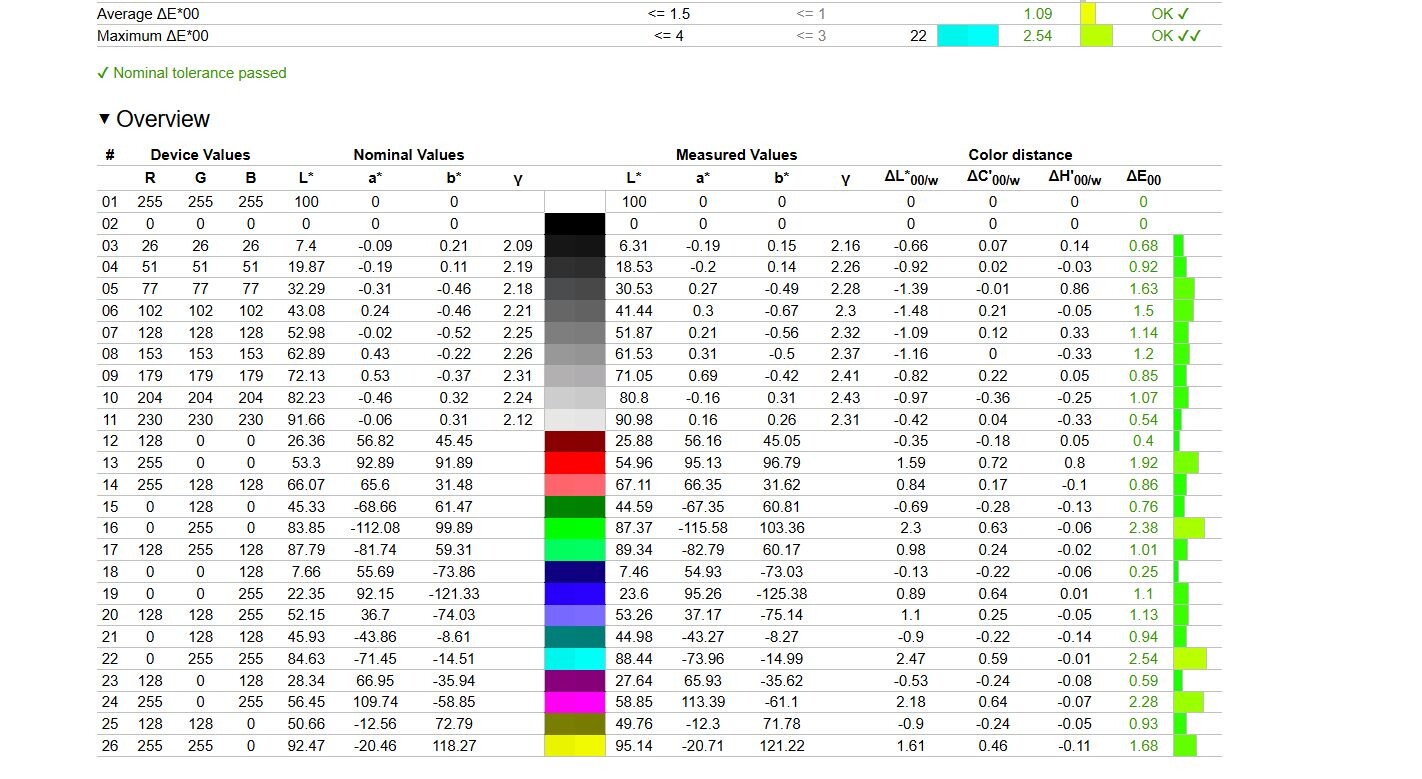The height and width of the screenshot is (779, 1422).
Task: Select the black swatch in row 02
Action: click(x=575, y=224)
